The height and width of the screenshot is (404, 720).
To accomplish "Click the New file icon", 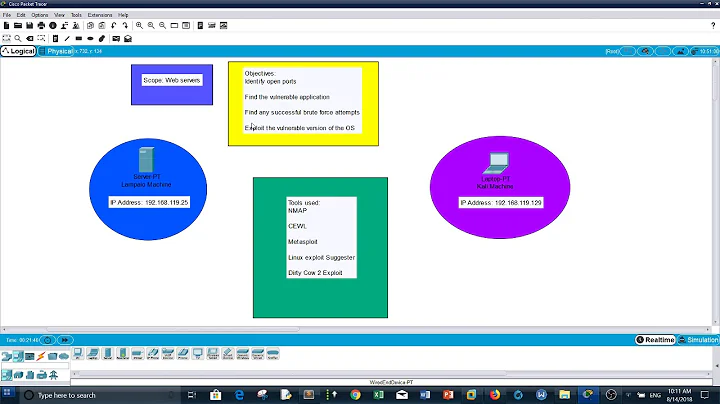I will coord(6,26).
